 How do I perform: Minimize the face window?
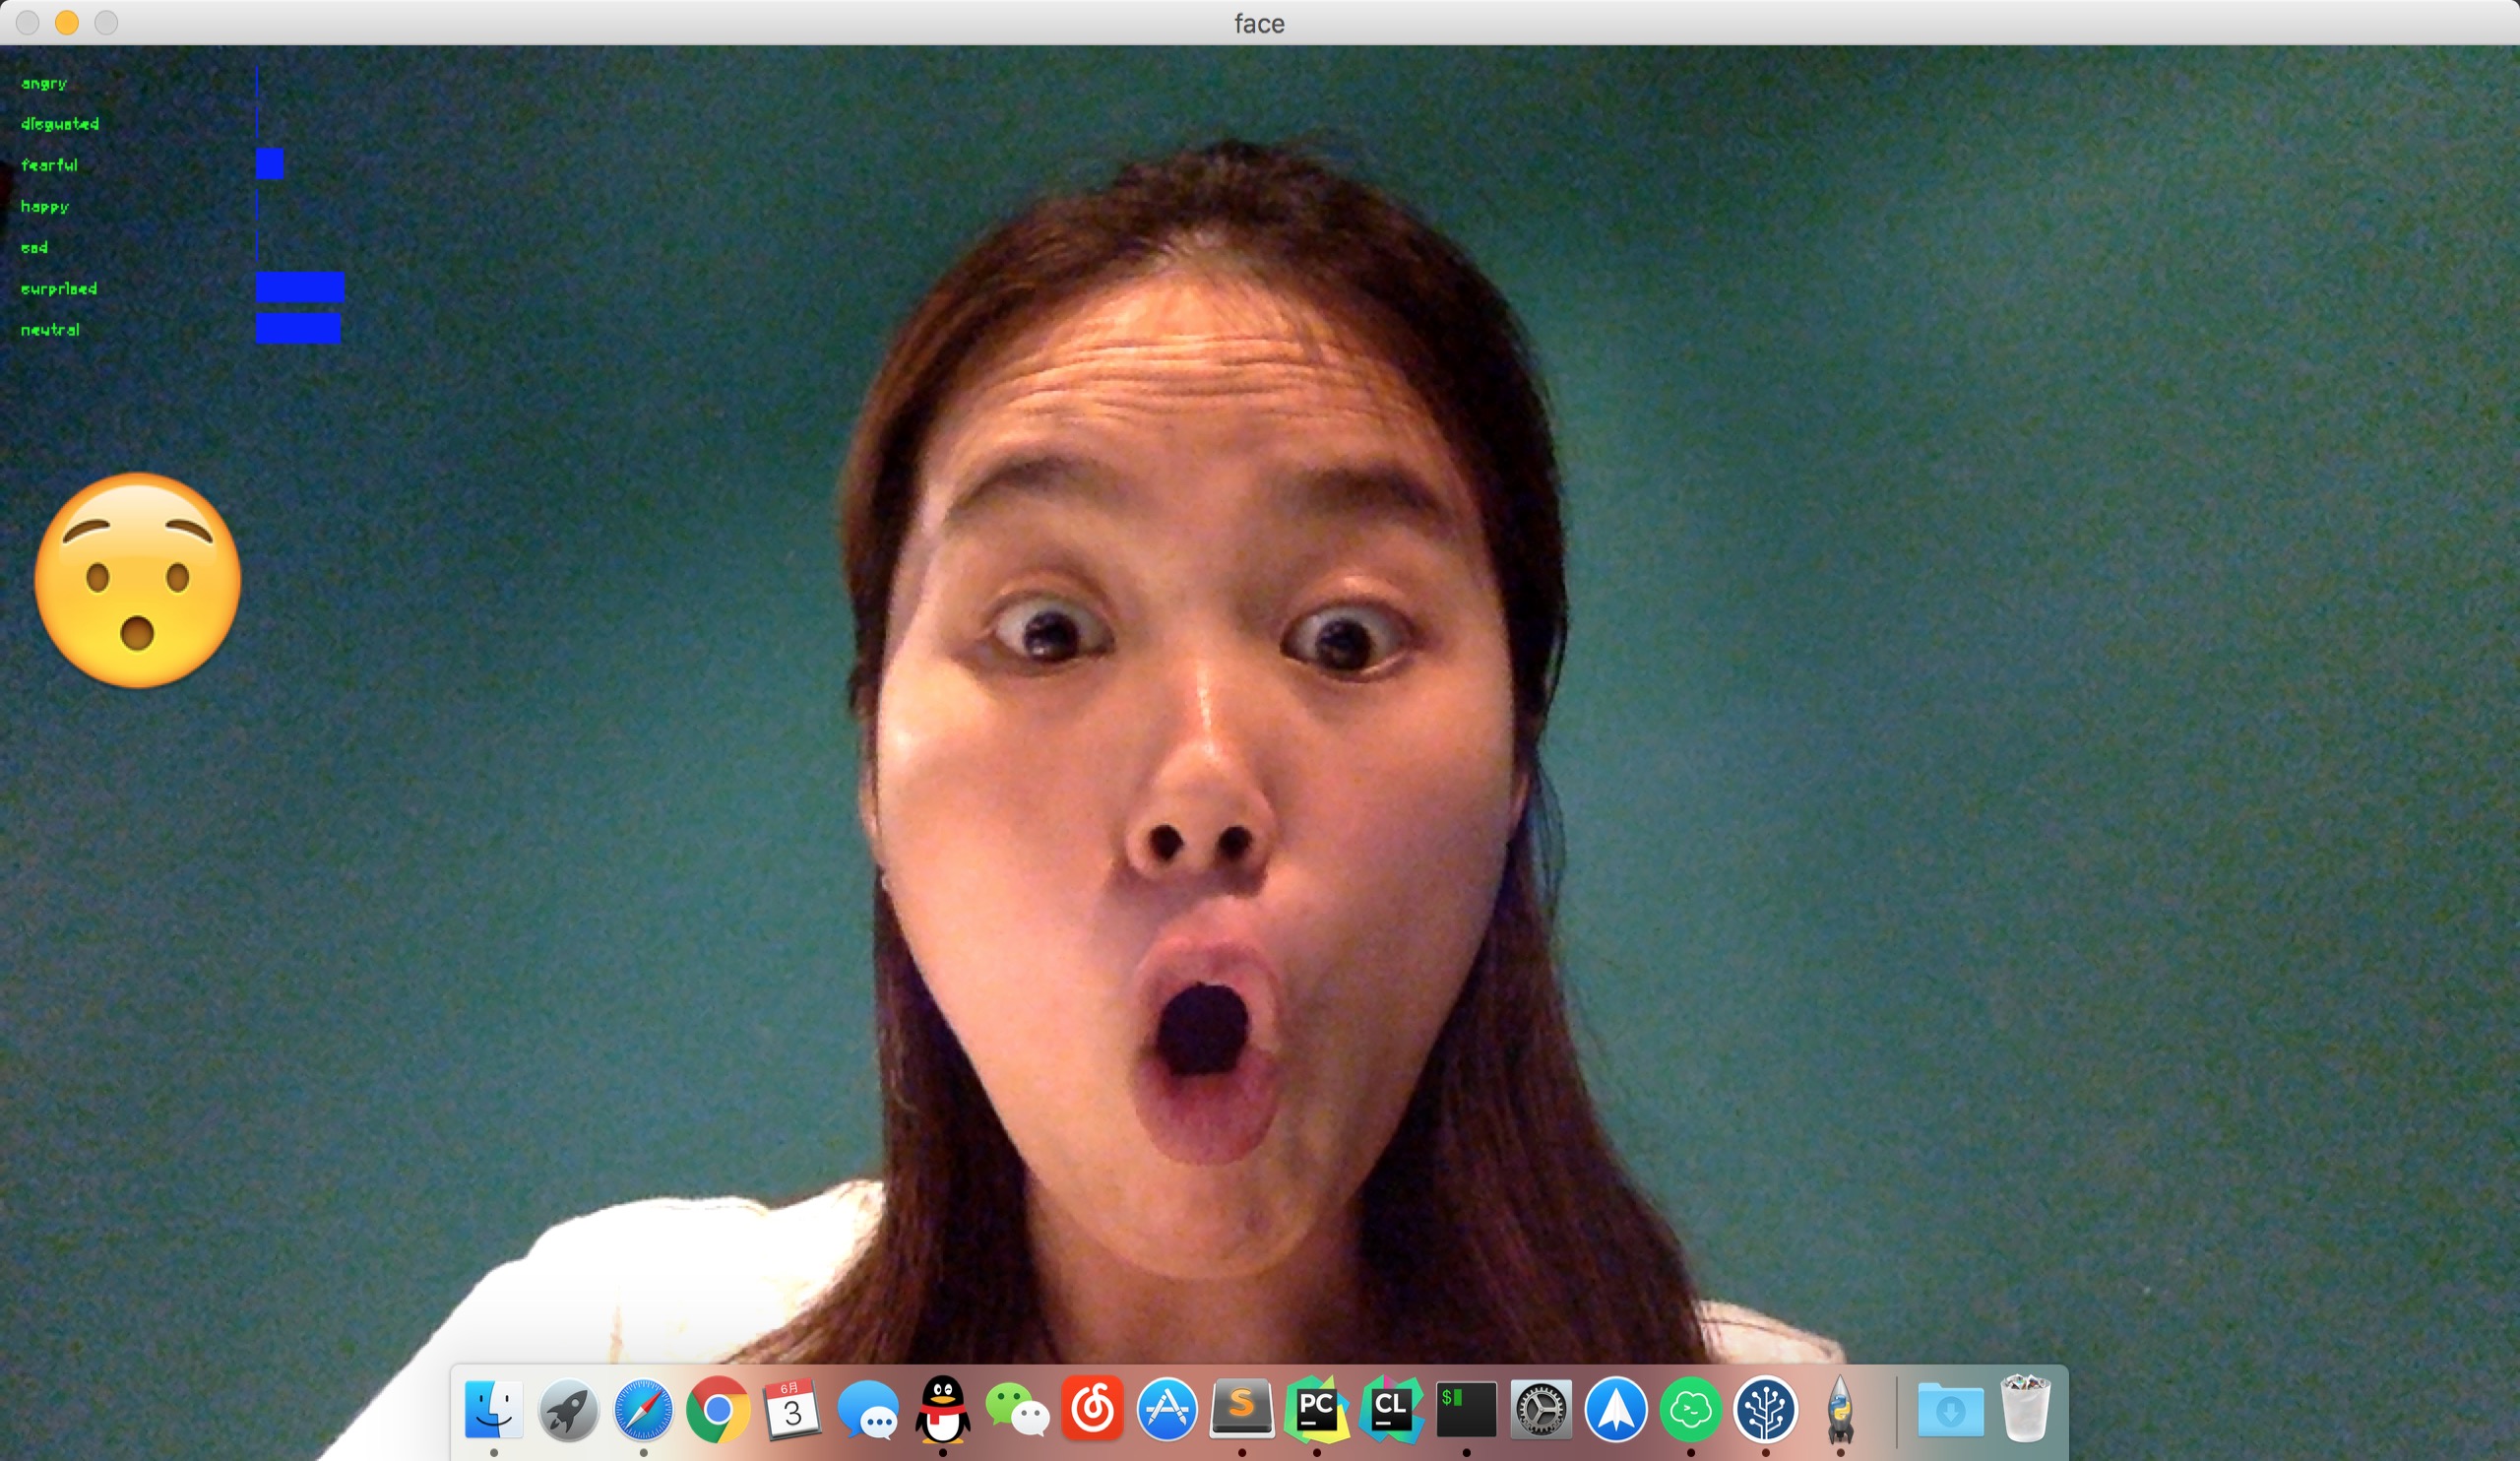coord(67,22)
